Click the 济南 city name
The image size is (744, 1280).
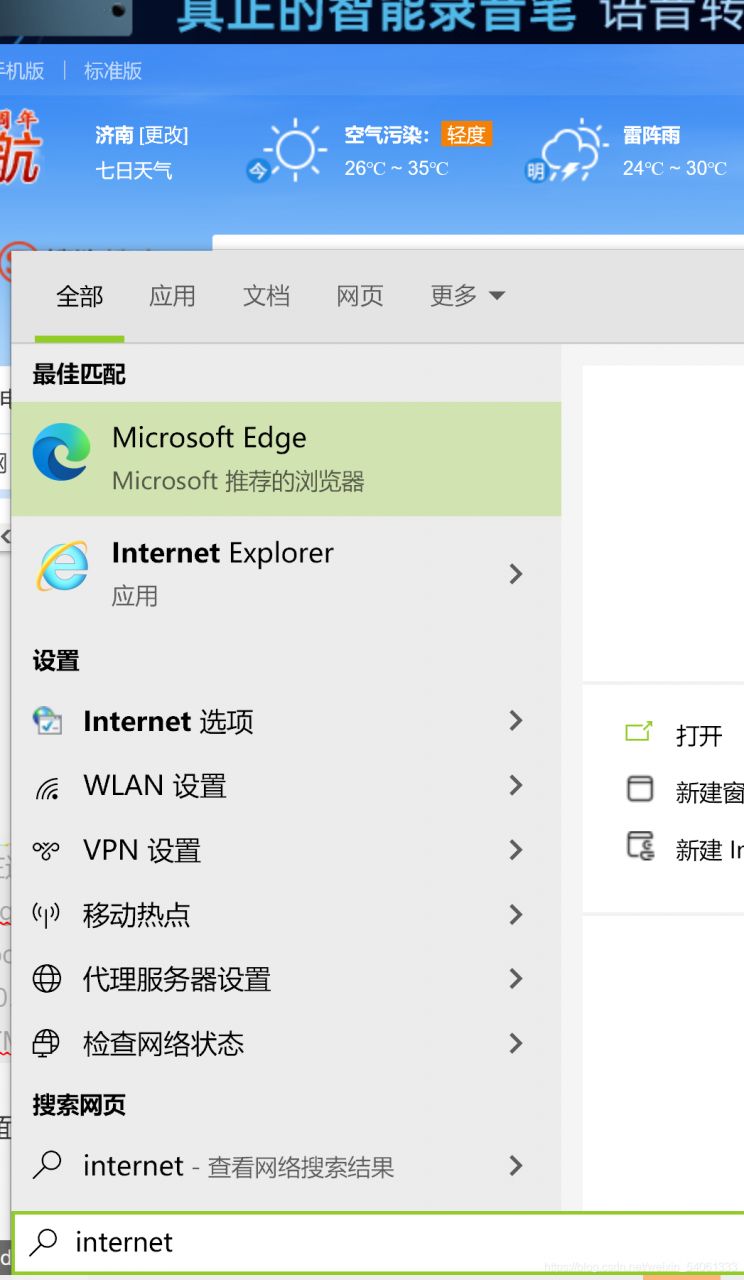tap(114, 135)
